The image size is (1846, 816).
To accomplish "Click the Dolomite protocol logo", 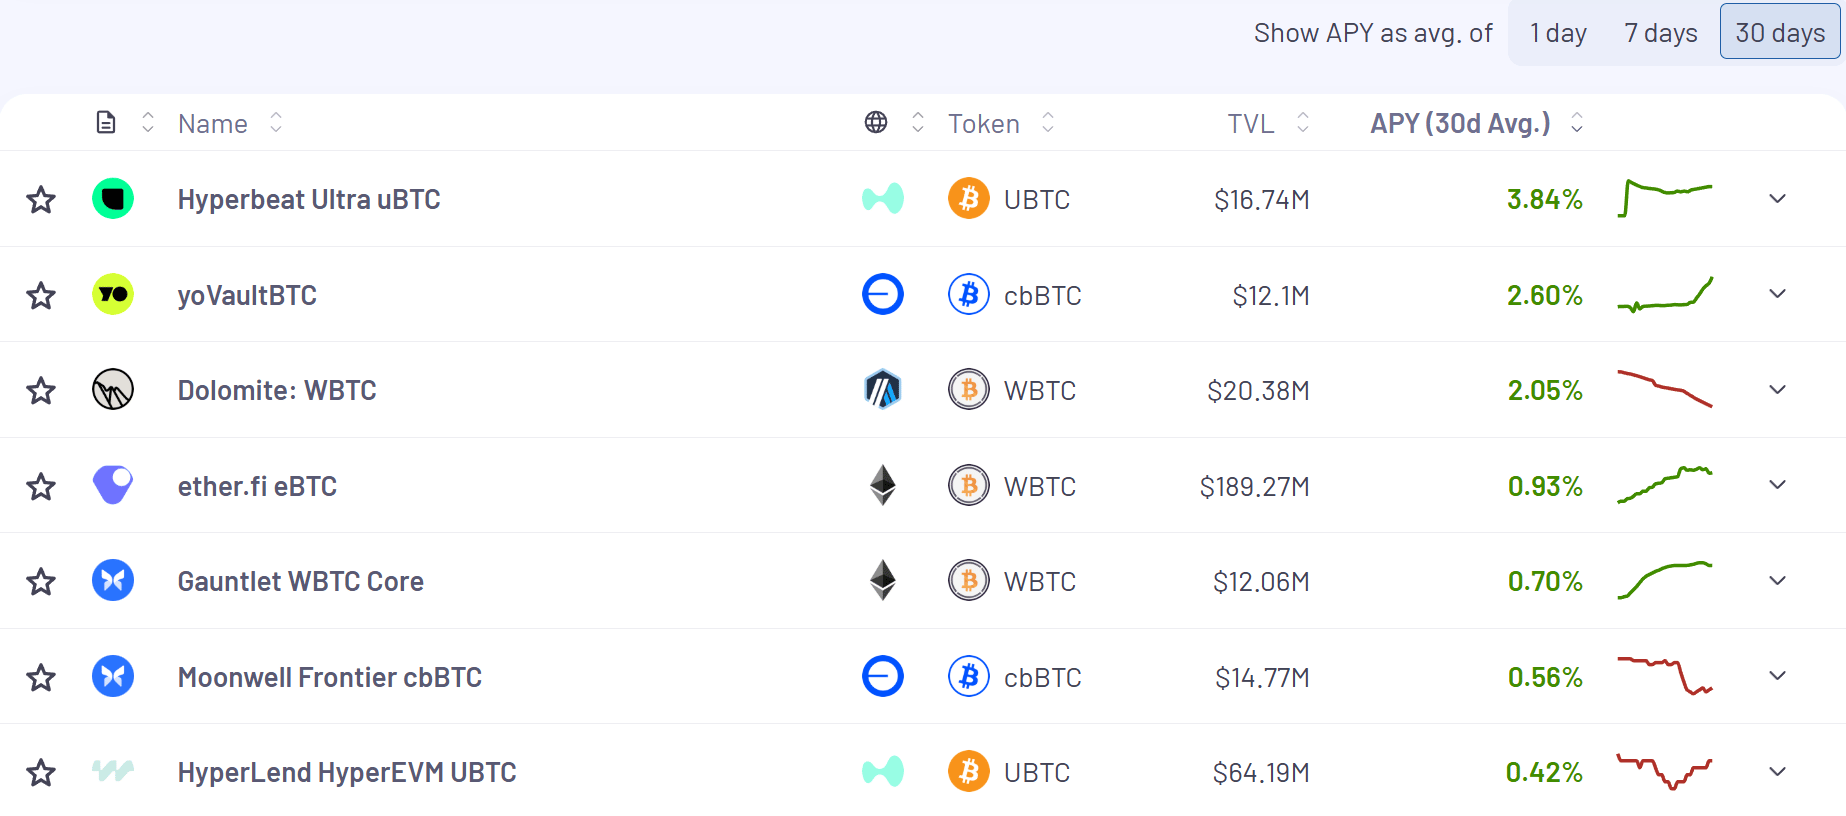I will coord(113,389).
